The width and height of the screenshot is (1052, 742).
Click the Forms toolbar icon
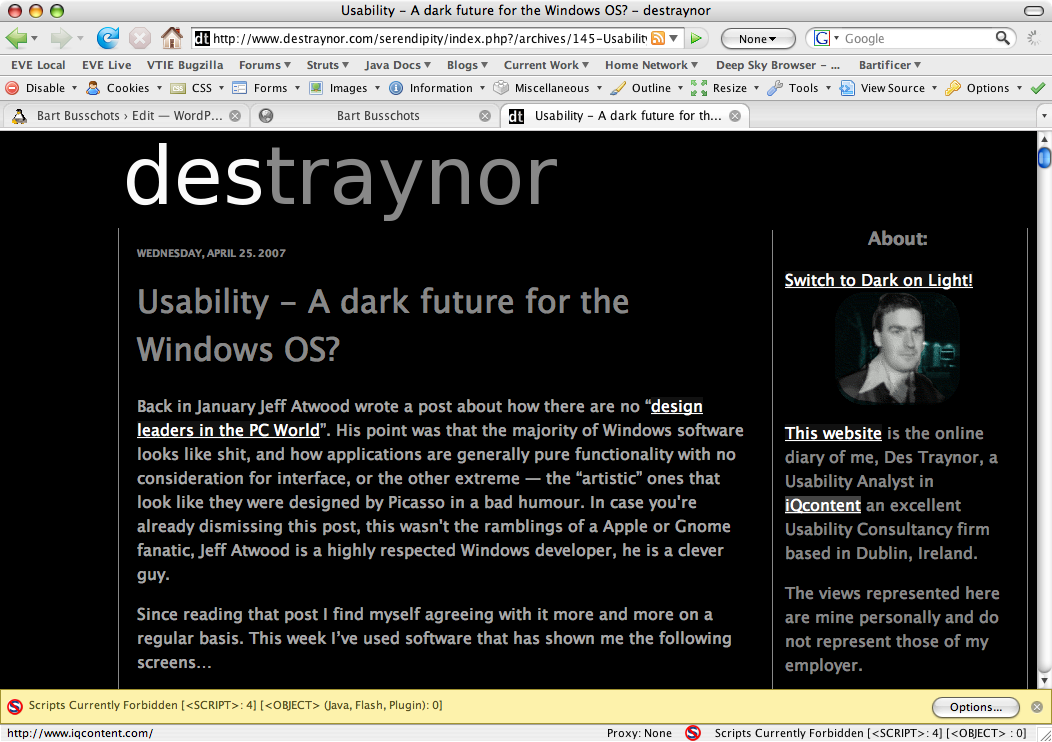(x=240, y=88)
